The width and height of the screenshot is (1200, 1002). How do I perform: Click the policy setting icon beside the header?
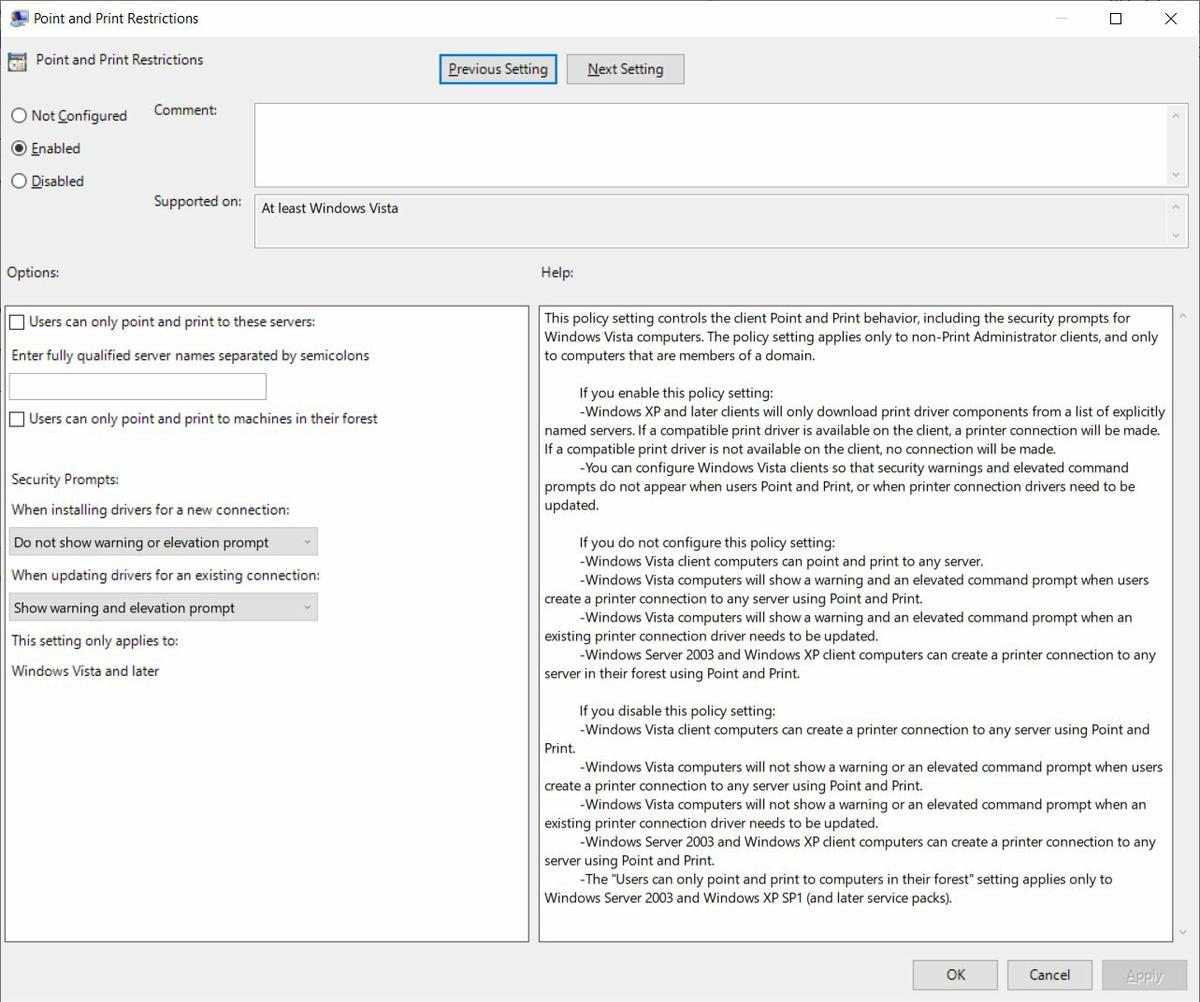tap(16, 61)
